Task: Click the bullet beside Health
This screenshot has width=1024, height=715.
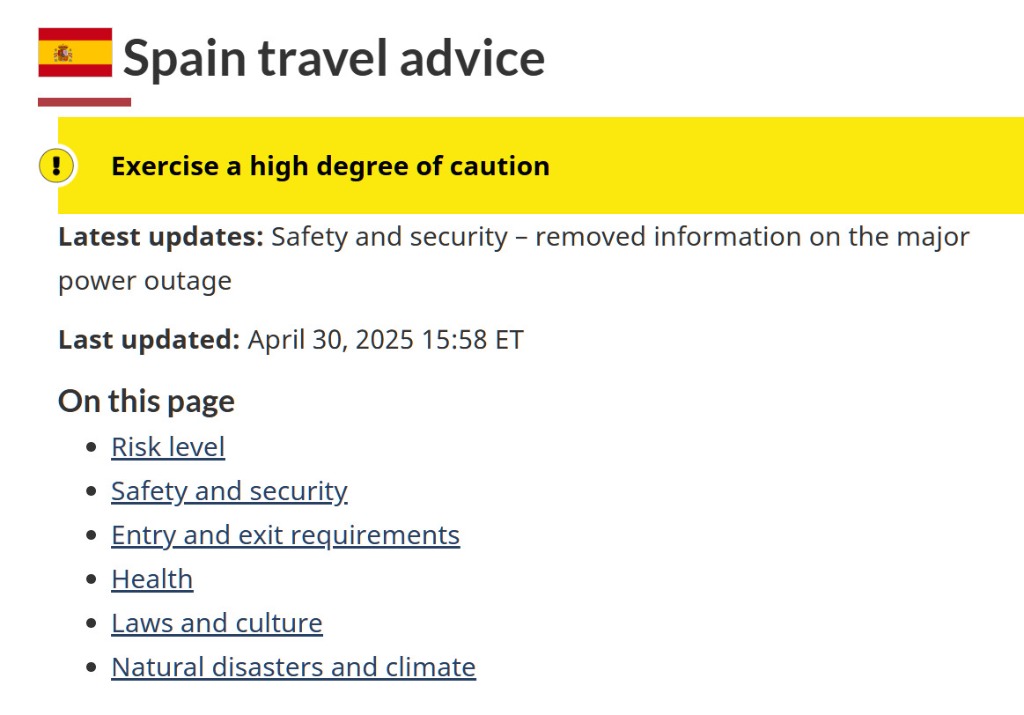Action: tap(91, 579)
